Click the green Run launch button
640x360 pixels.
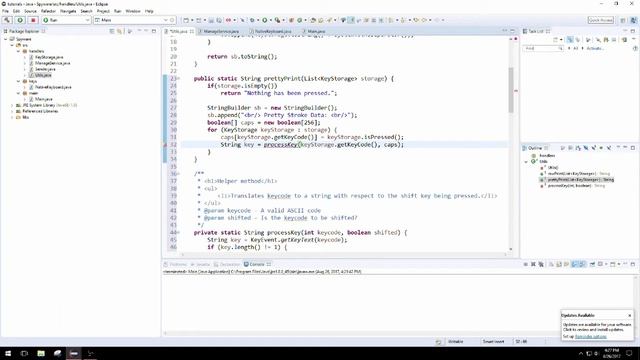coord(20,20)
